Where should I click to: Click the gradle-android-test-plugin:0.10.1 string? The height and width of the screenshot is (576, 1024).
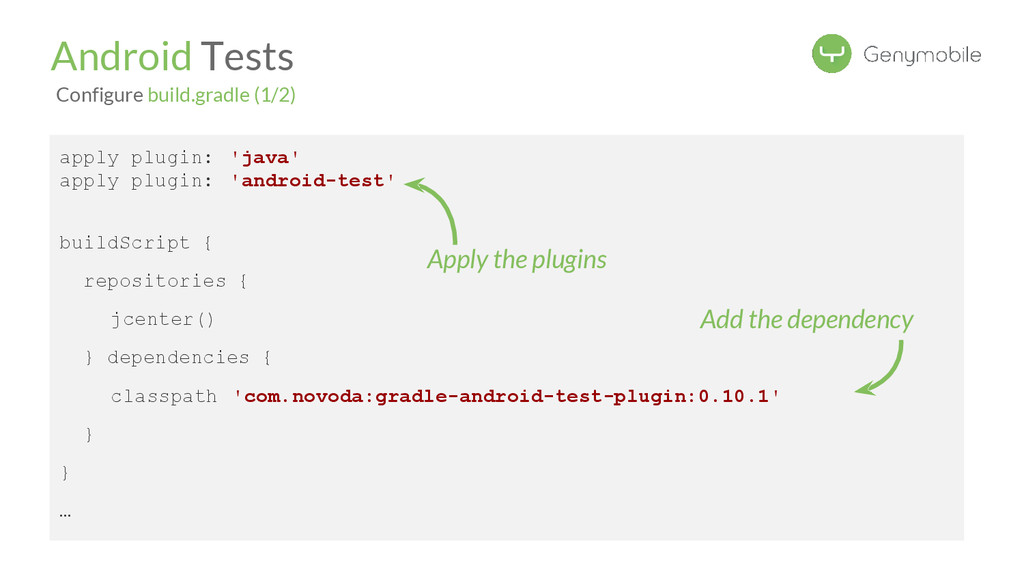(507, 396)
